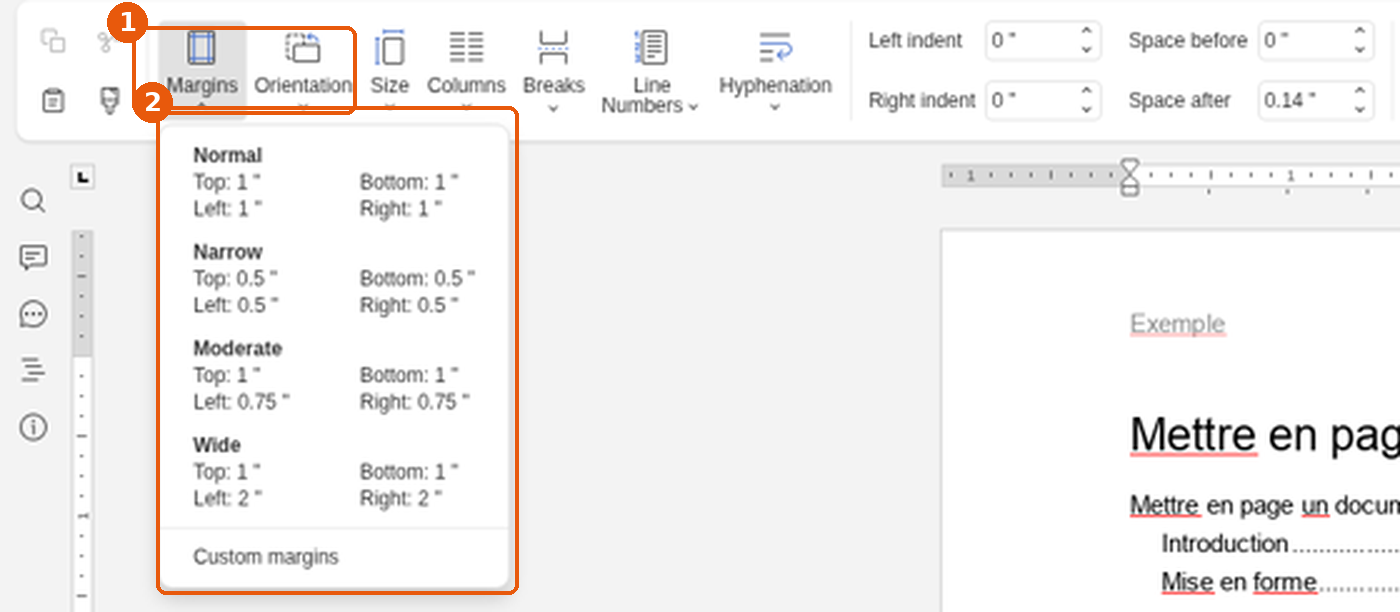Open the Columns layout menu

(x=466, y=68)
